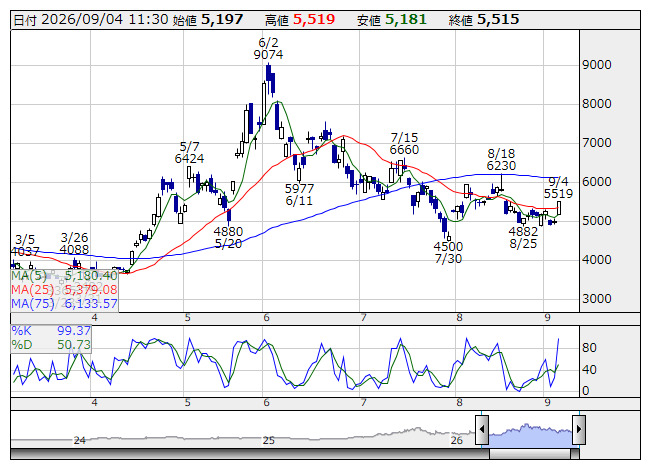Screen dimensions: 653x470
Task: Click the 5/20 4880 low label
Action: click(x=228, y=237)
